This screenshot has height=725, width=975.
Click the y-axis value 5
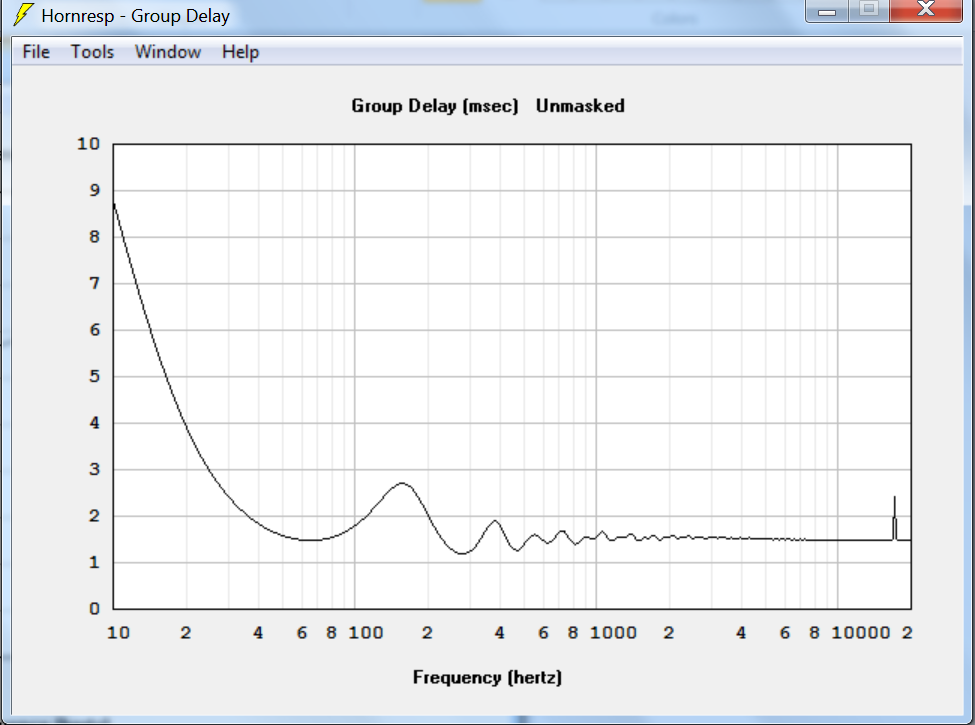[x=95, y=377]
